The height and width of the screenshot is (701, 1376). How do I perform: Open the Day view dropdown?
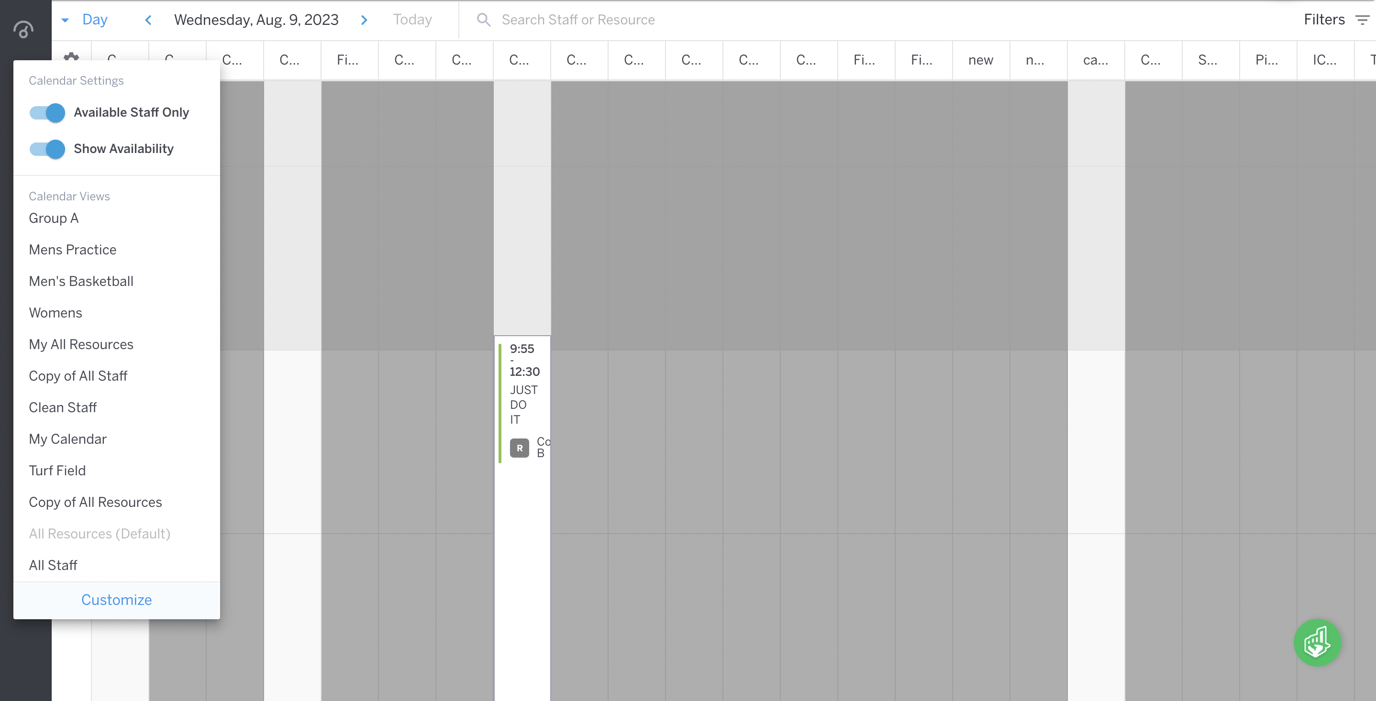point(95,19)
